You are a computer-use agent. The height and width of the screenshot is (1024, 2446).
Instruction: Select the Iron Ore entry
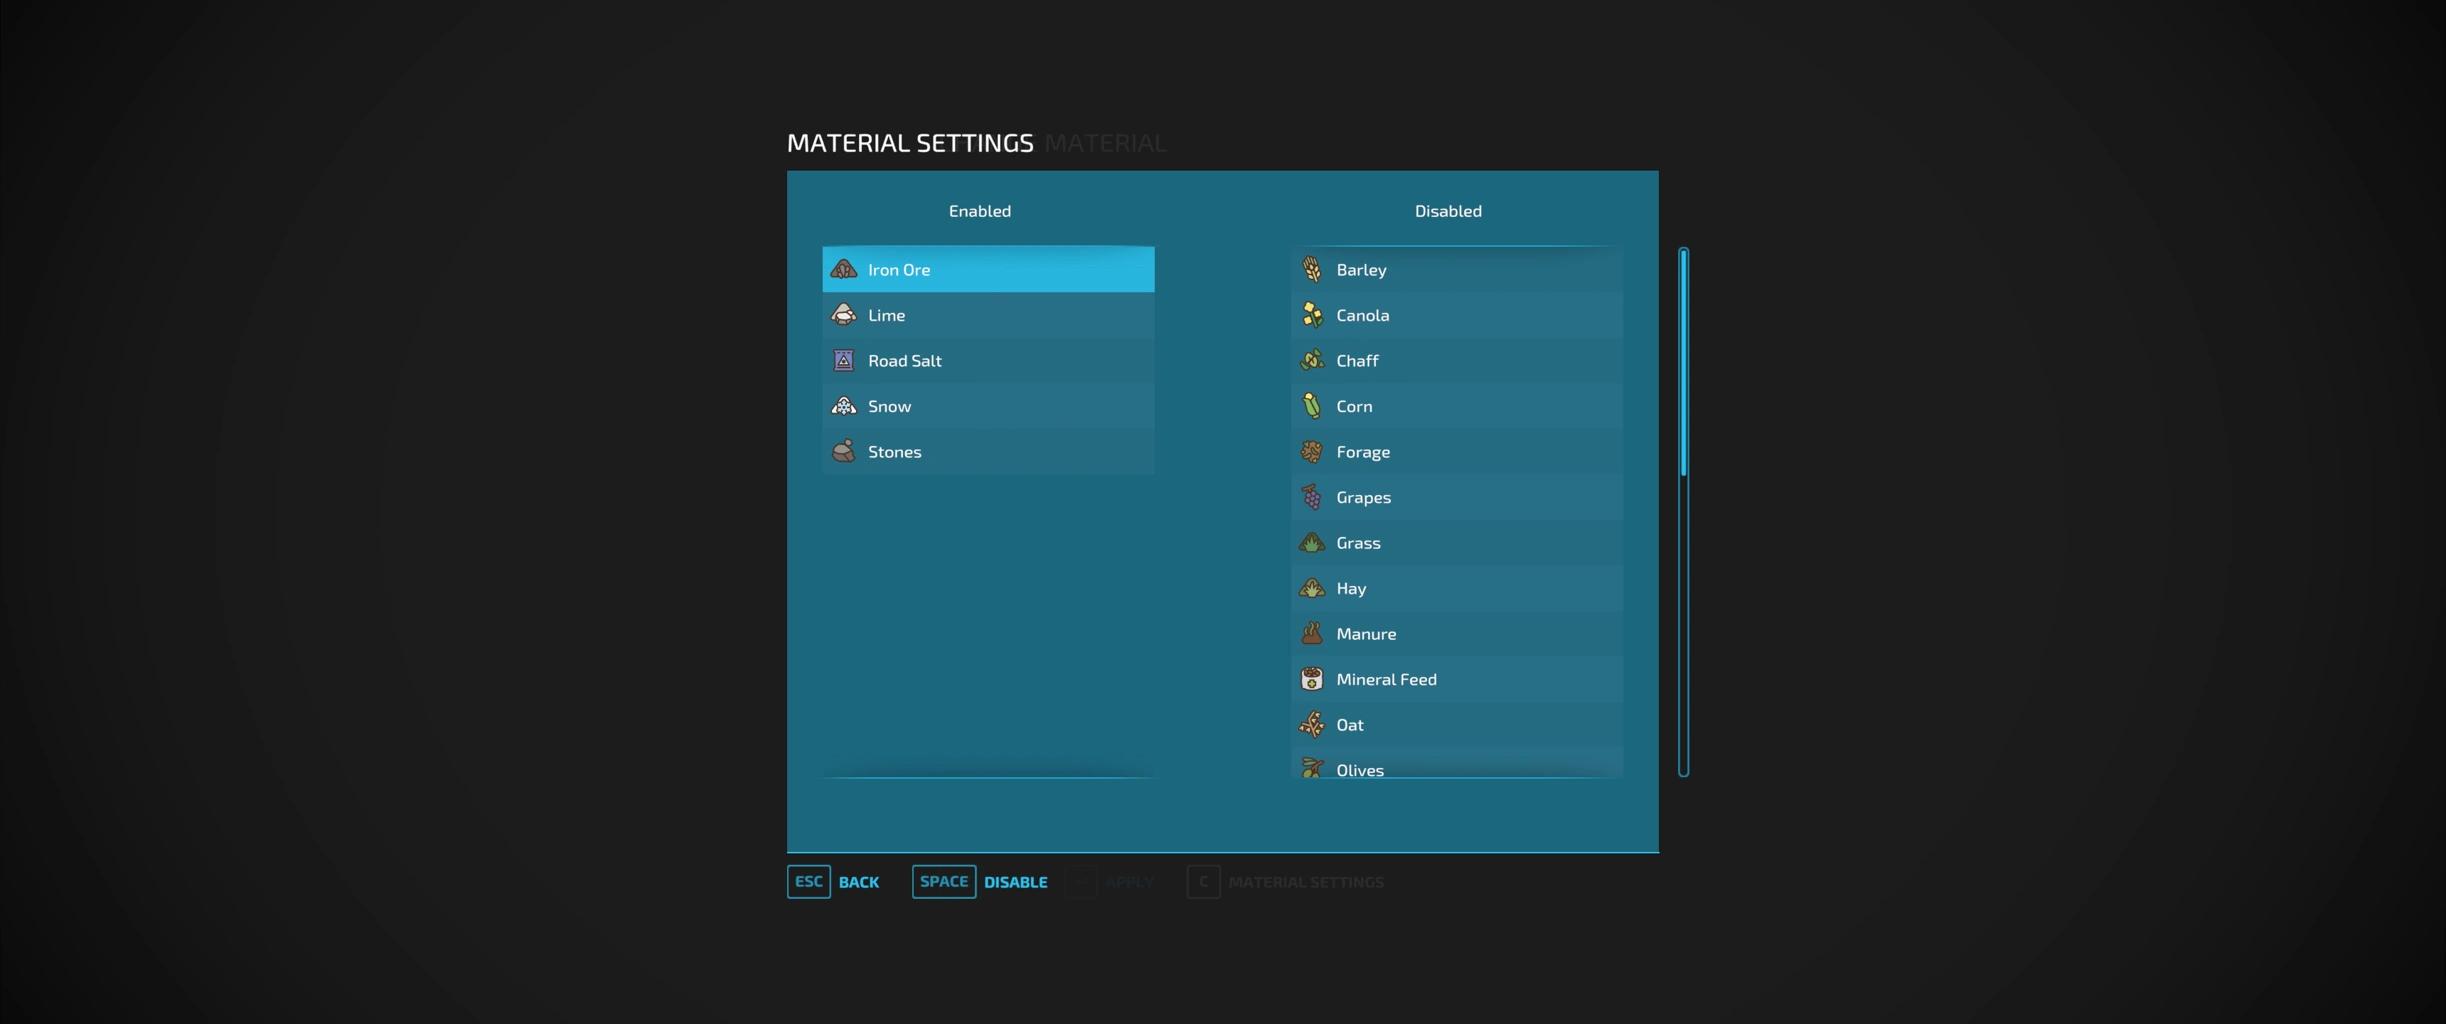[x=988, y=269]
